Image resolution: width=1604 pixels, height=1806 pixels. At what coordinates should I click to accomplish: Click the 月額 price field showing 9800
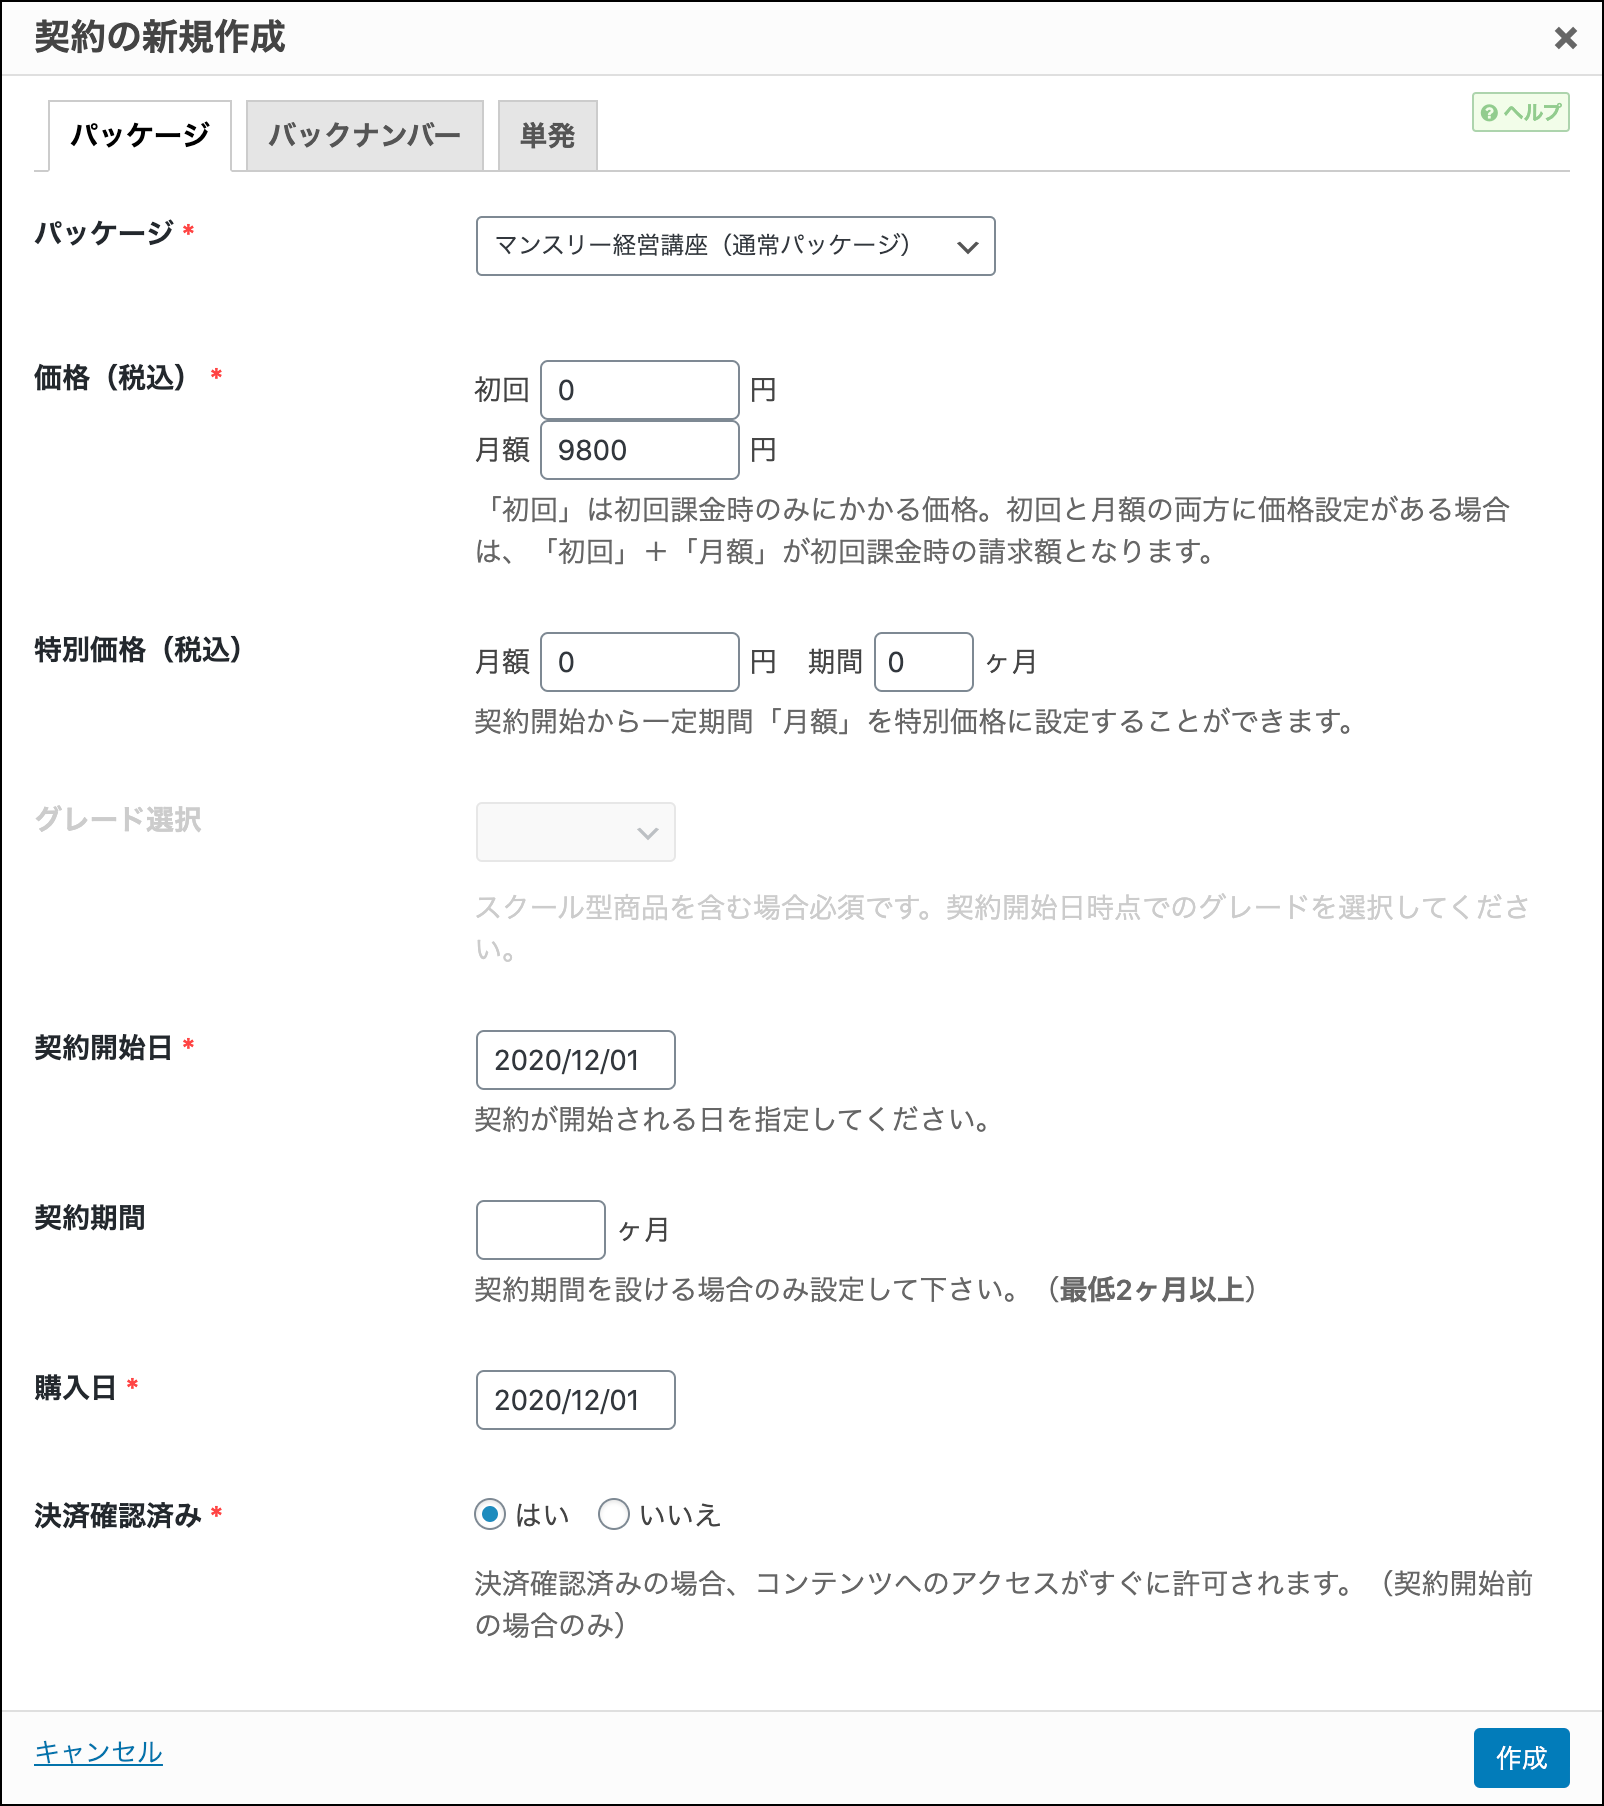tap(639, 450)
